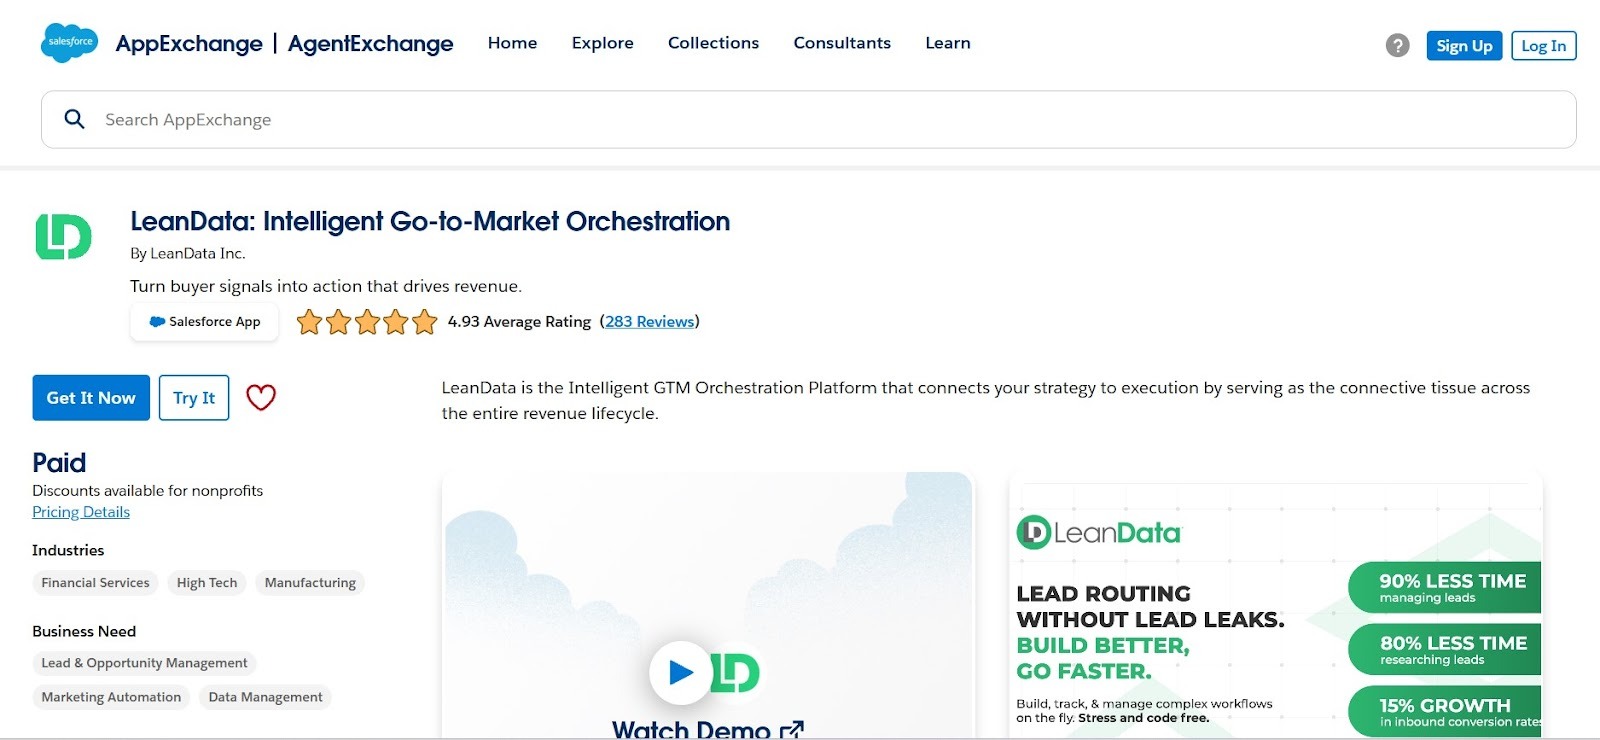This screenshot has height=740, width=1600.
Task: Go to the Home menu
Action: click(512, 43)
